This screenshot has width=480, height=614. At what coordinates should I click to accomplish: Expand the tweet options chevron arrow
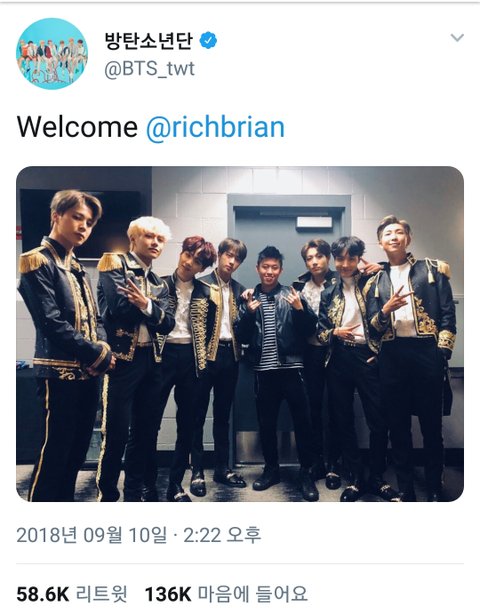457,38
